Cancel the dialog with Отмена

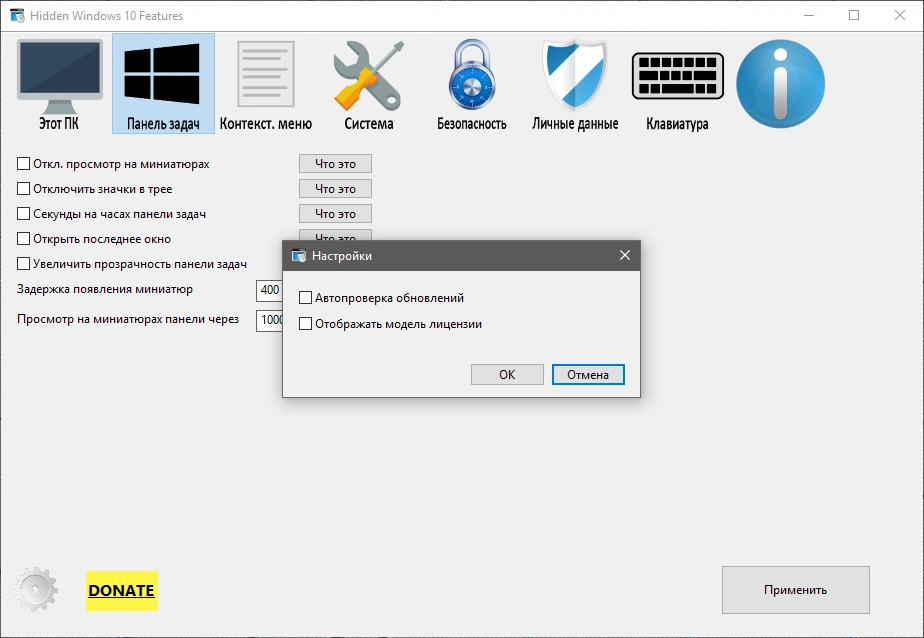(588, 375)
